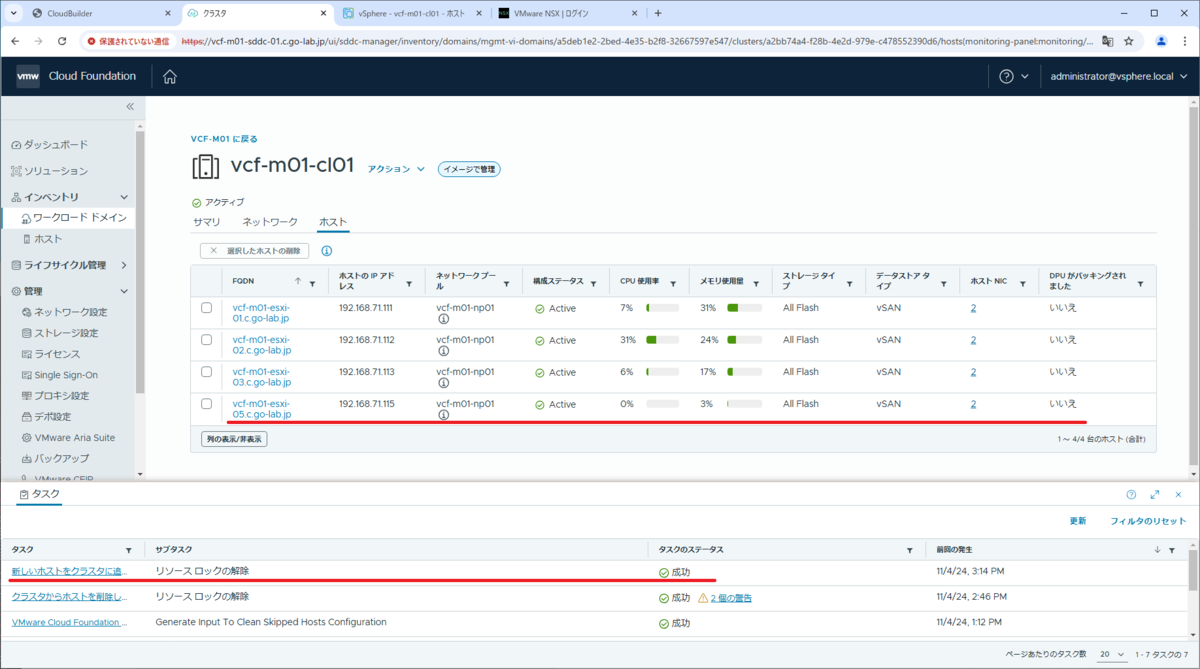
Task: Open ワークロード ドメイン in sidebar
Action: pyautogui.click(x=79, y=217)
